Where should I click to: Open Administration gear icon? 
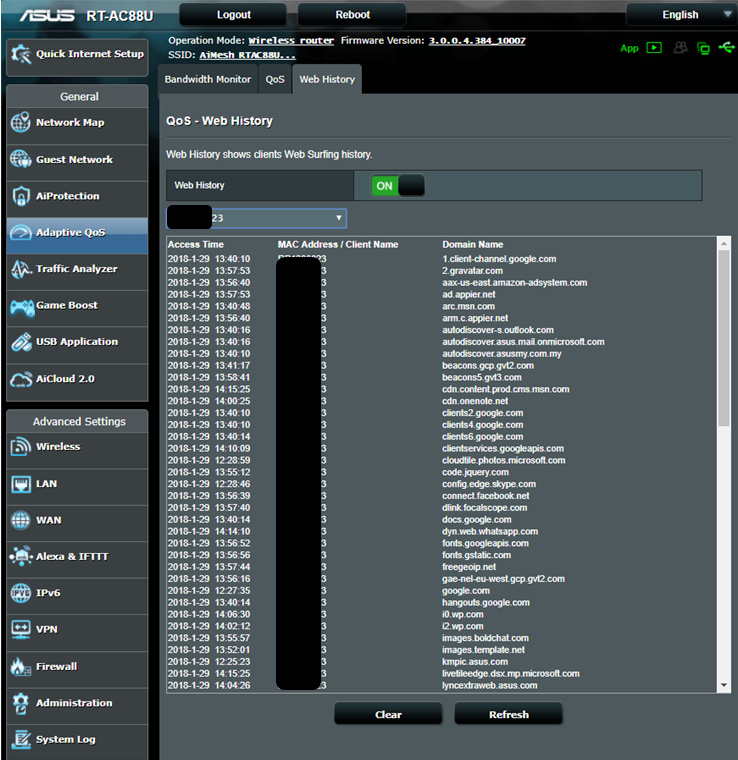(x=20, y=703)
